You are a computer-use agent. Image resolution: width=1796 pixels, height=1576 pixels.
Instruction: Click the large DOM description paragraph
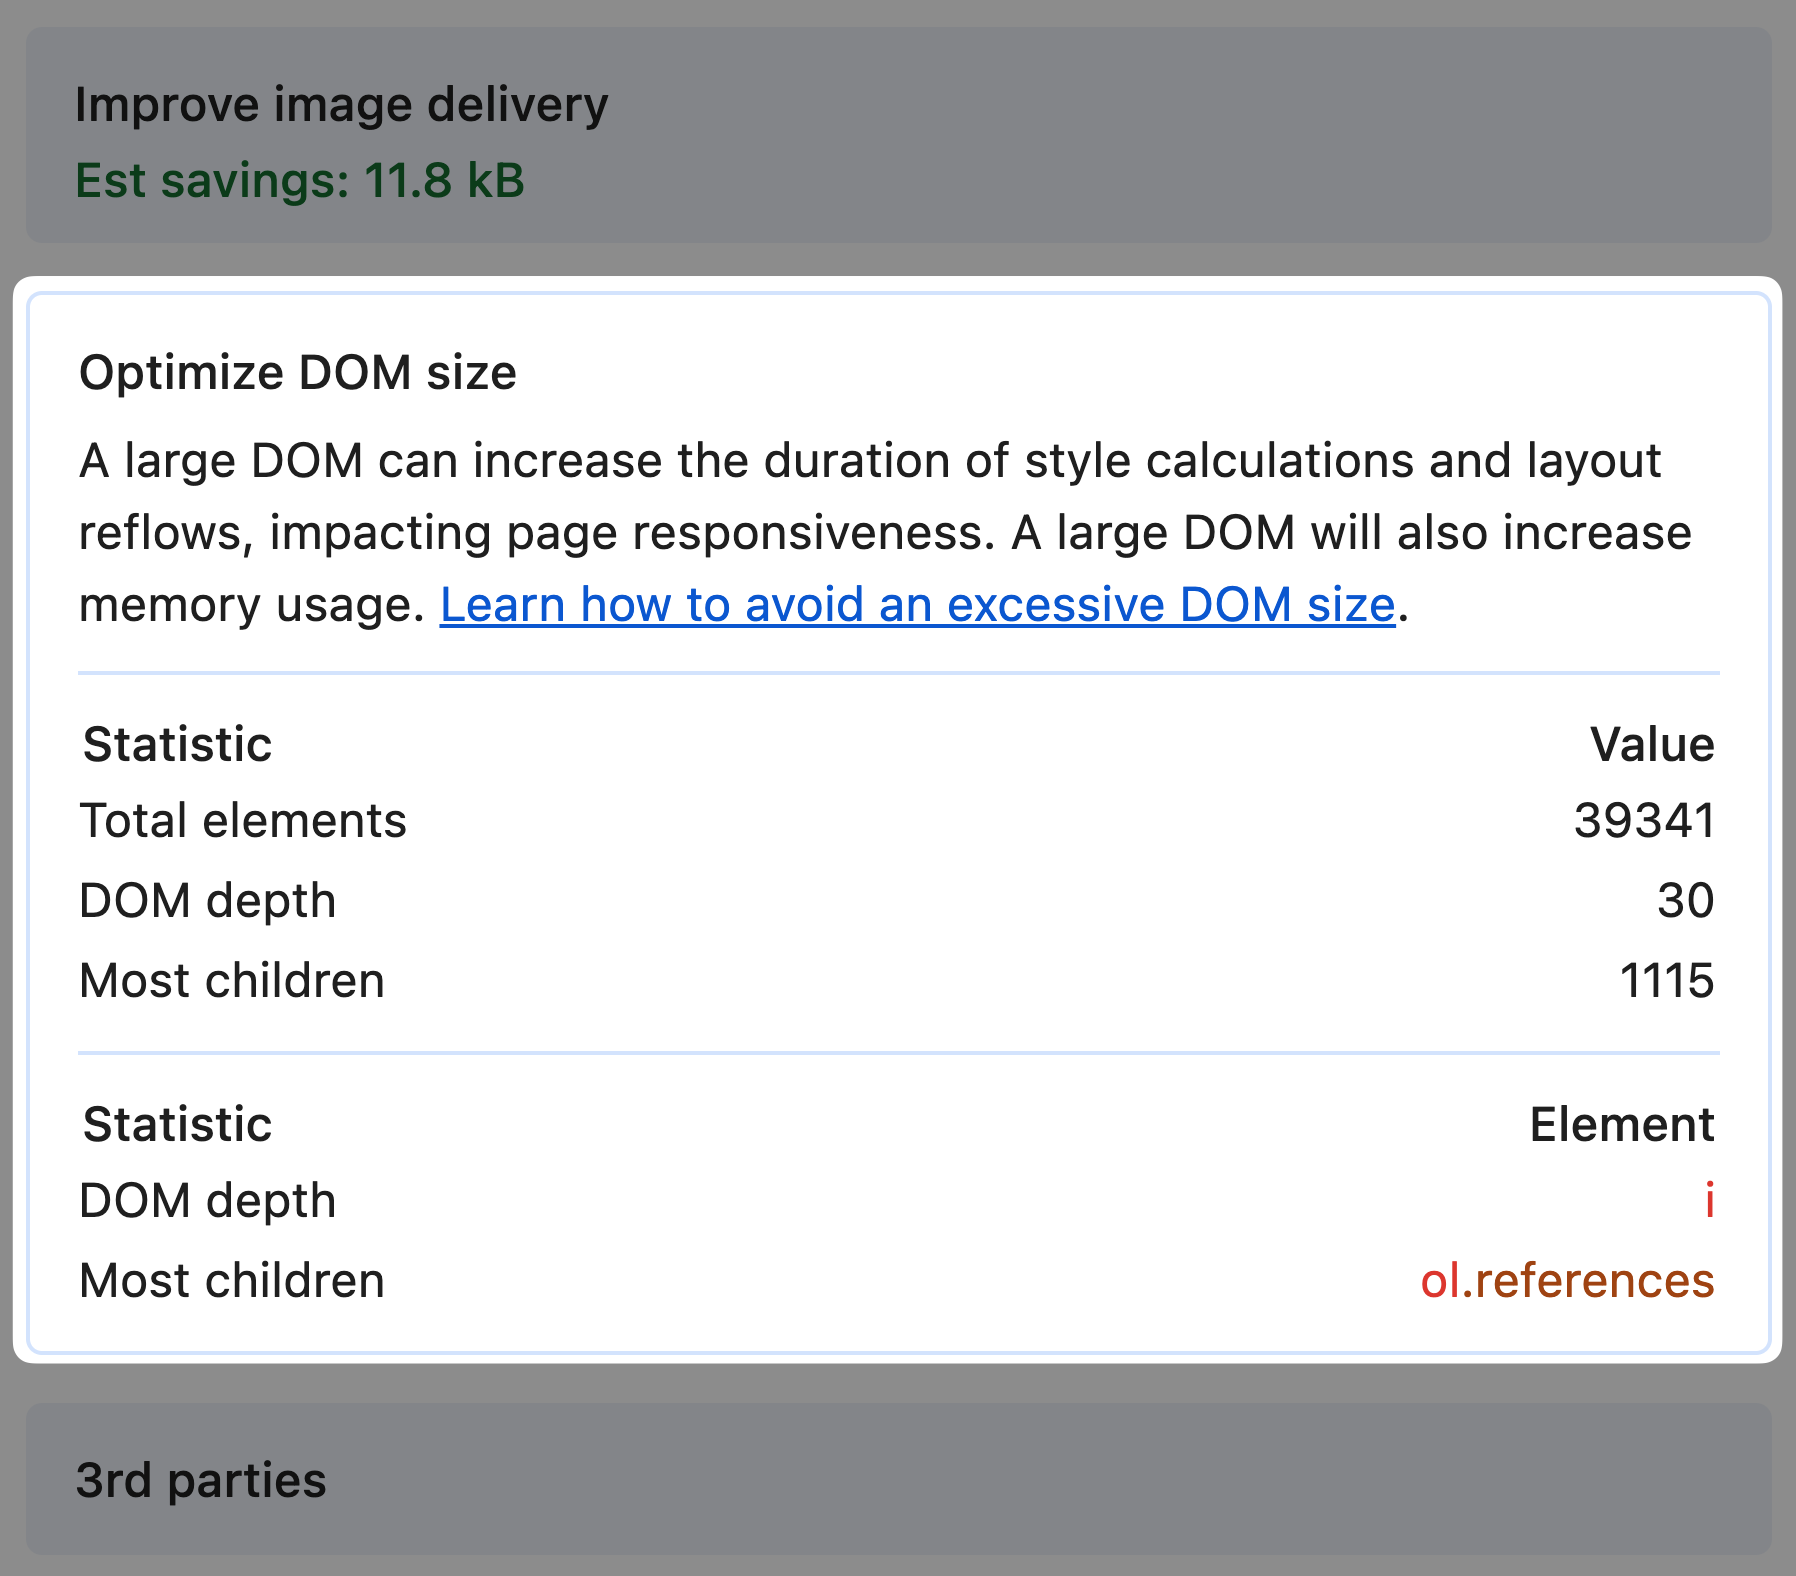(885, 533)
